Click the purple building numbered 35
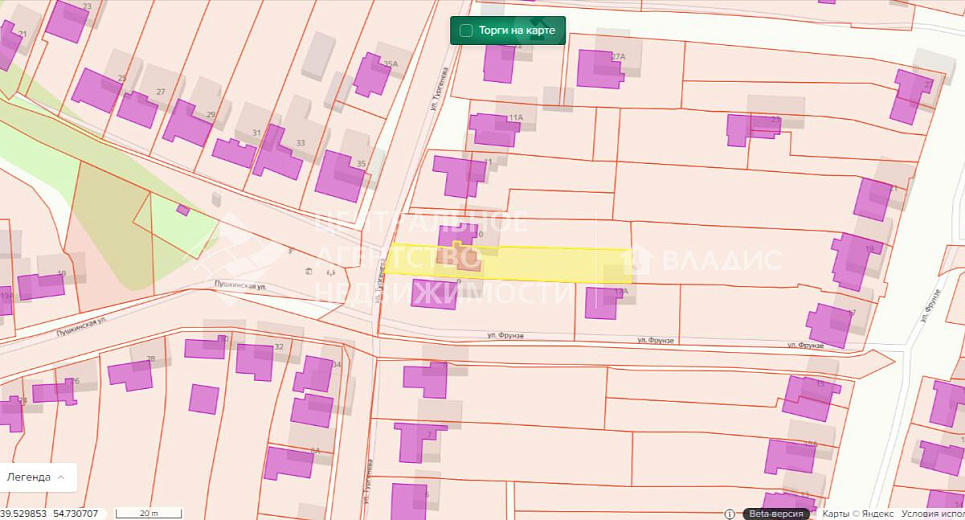The height and width of the screenshot is (520, 965). click(x=340, y=176)
